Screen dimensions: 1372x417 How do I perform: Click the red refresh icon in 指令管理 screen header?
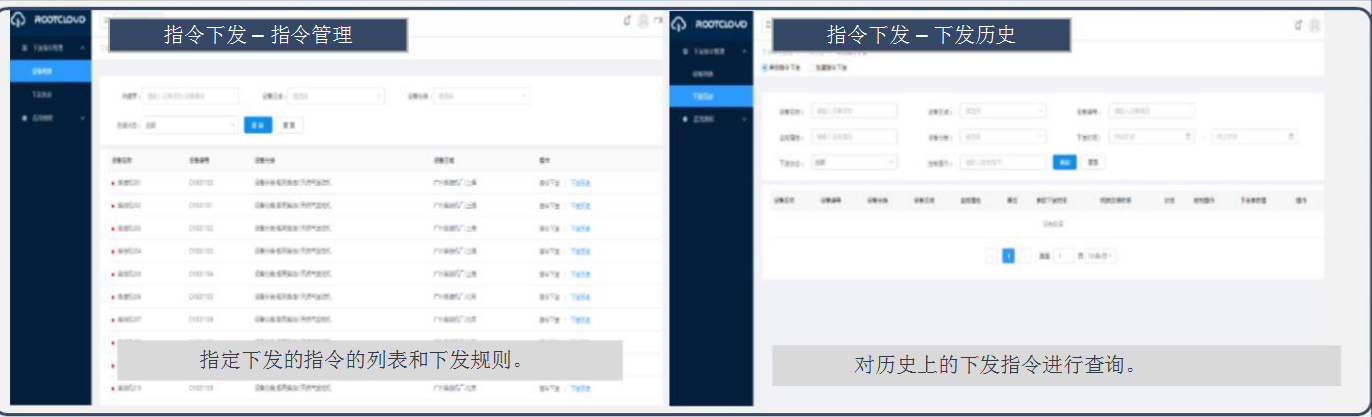[627, 20]
